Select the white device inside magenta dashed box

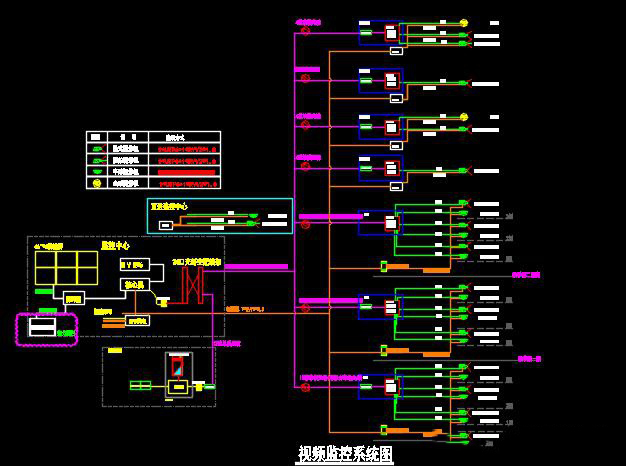(42, 327)
